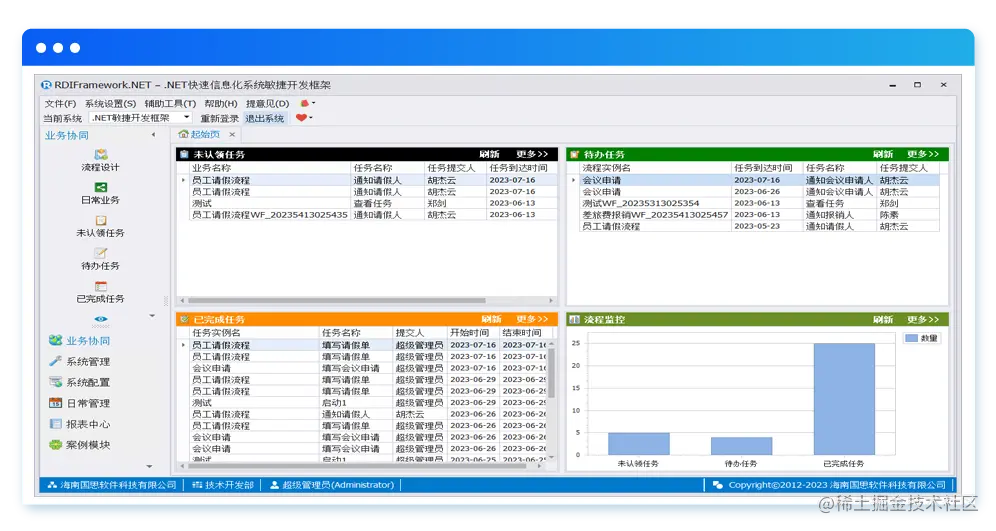Screen dimensions: 996x531
Task: Select the 系统管理 wrench module
Action: tap(79, 361)
